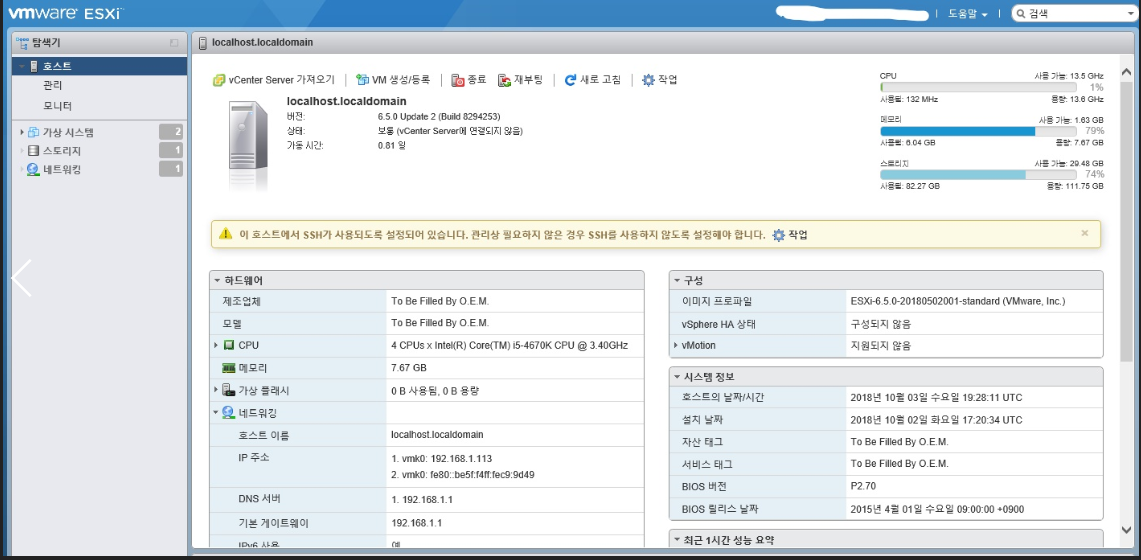Collapse 최근 1시간 성능 요약 panel
The width and height of the screenshot is (1141, 560).
click(677, 540)
